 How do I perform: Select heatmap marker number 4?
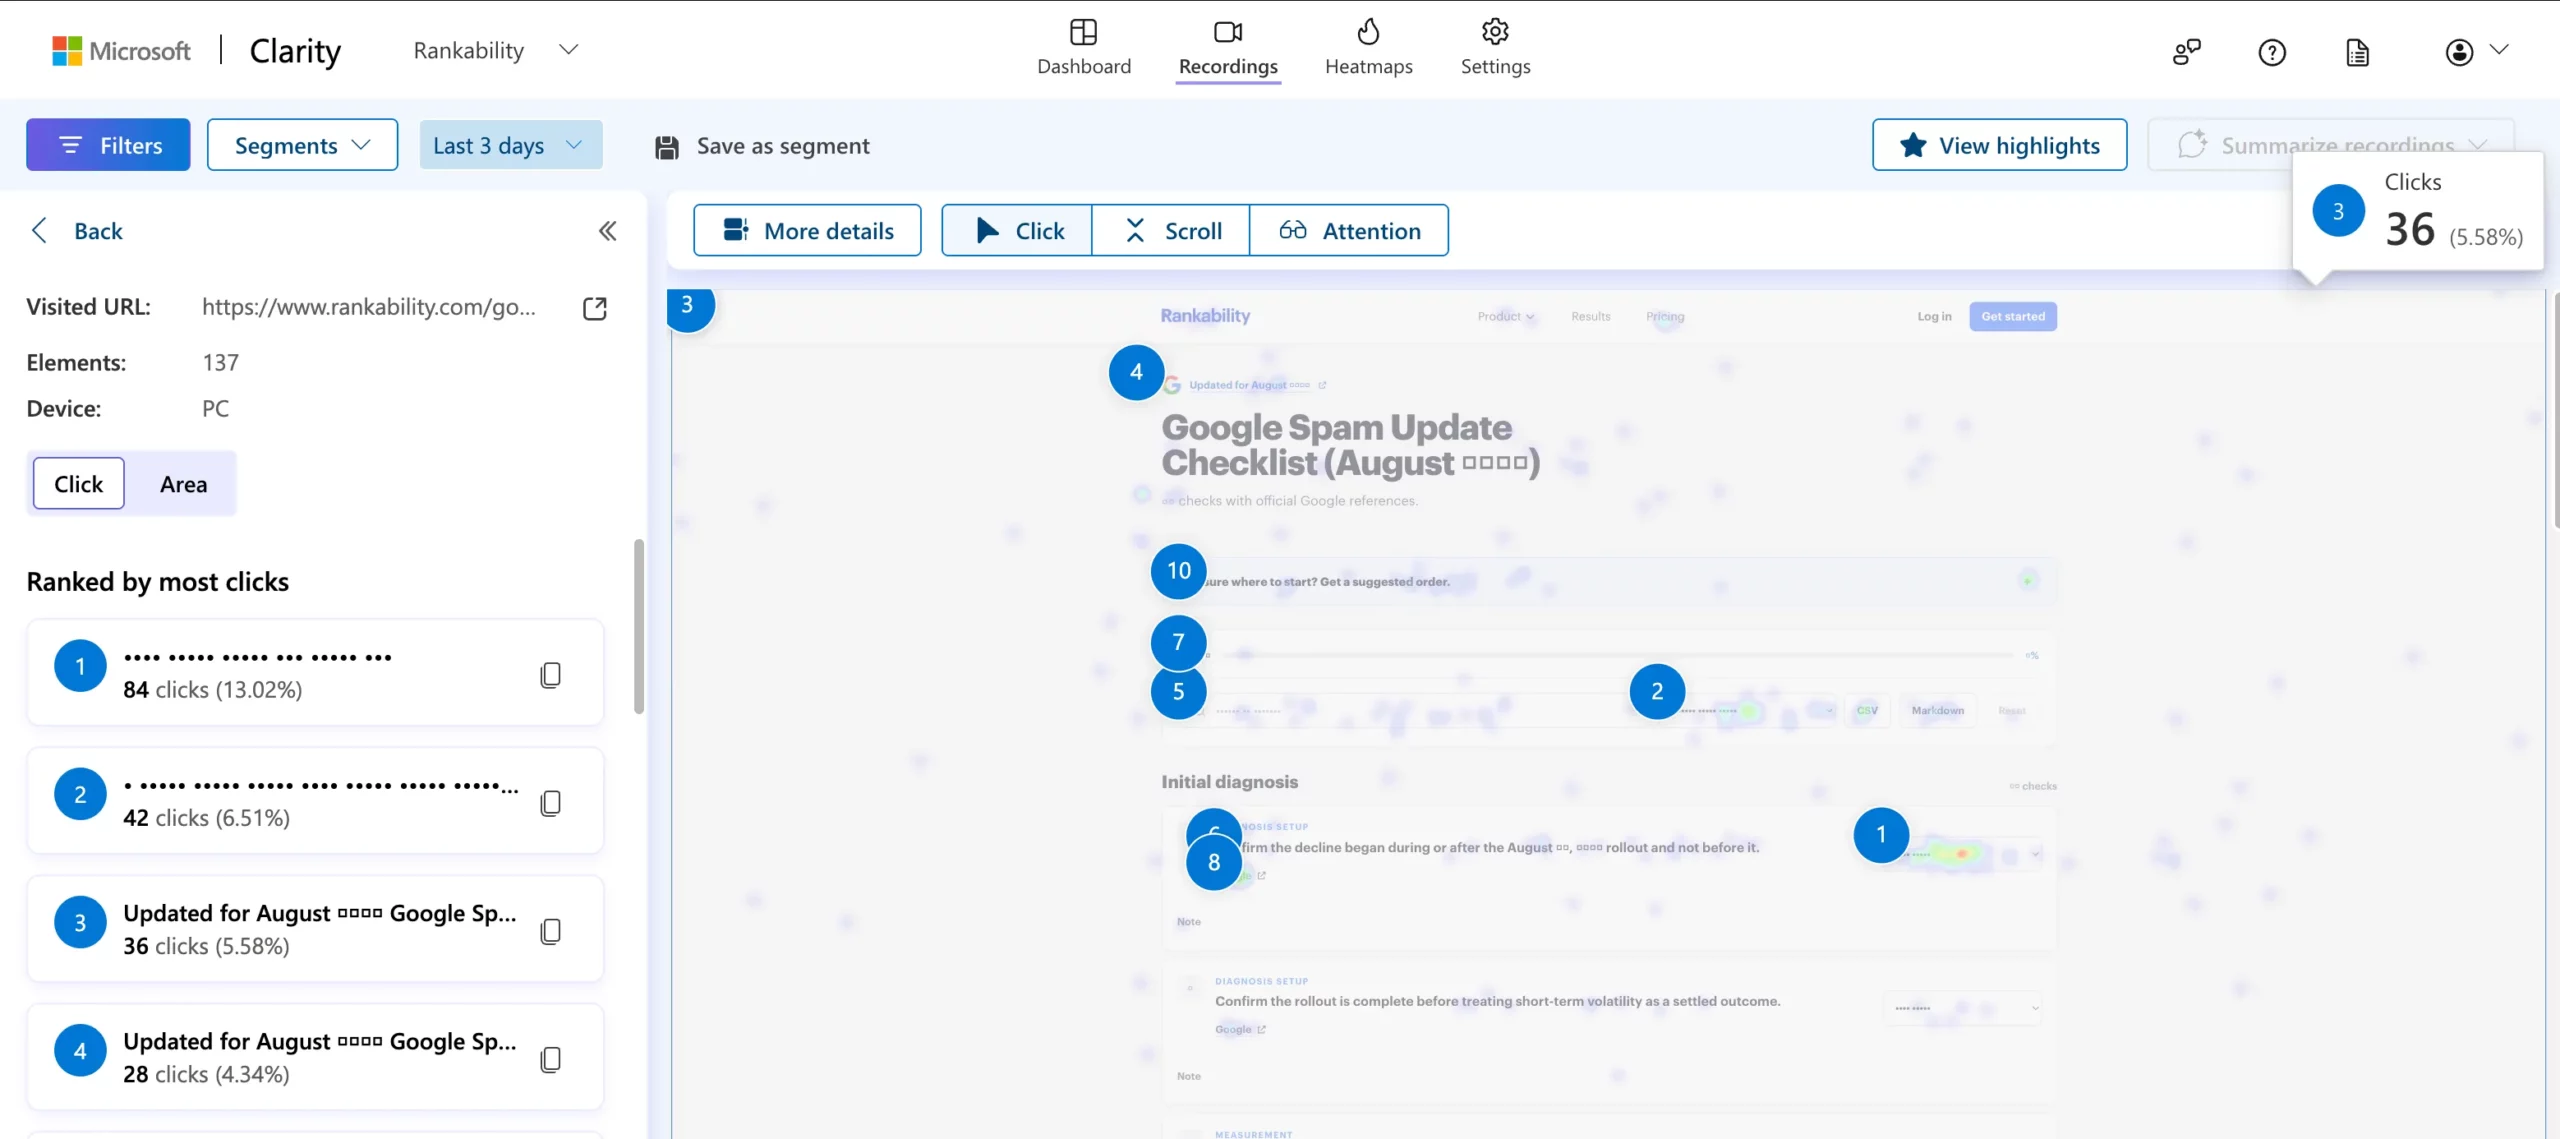(1136, 372)
